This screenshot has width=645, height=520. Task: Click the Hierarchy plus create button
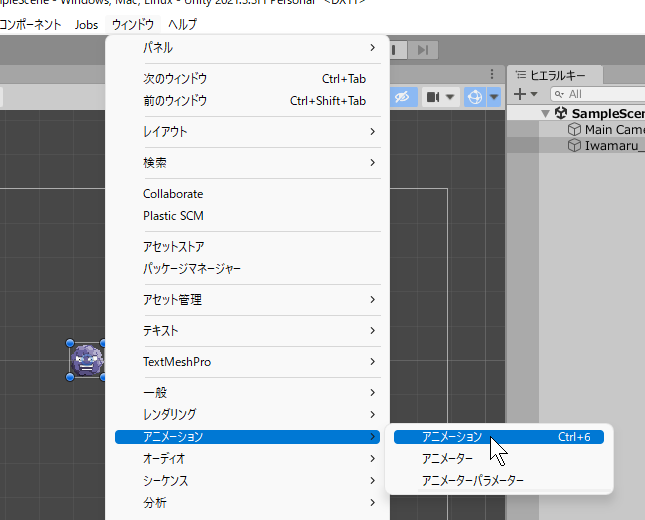tap(520, 94)
